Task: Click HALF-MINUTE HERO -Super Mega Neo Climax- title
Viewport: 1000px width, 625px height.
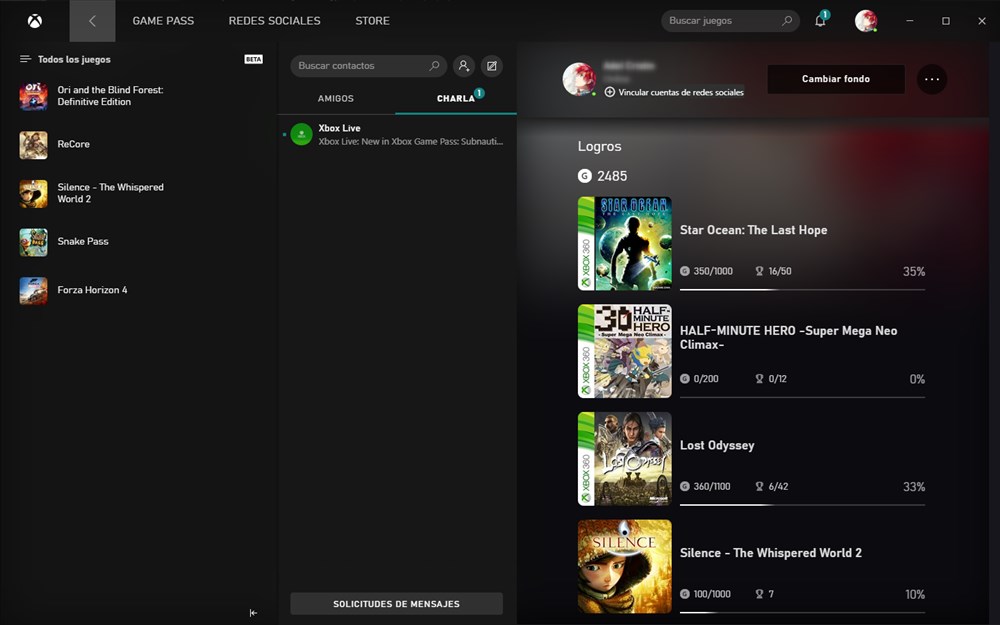Action: 788,337
